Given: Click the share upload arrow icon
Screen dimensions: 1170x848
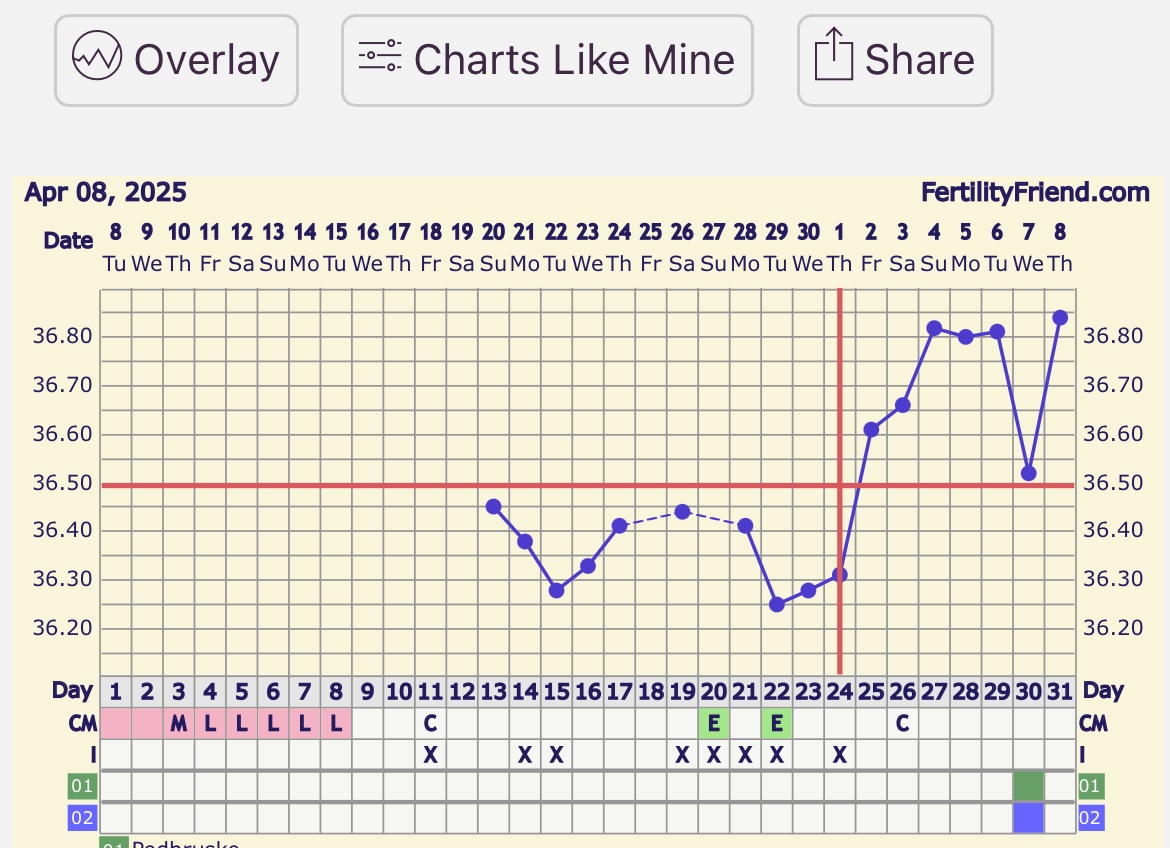Looking at the screenshot, I should [832, 55].
